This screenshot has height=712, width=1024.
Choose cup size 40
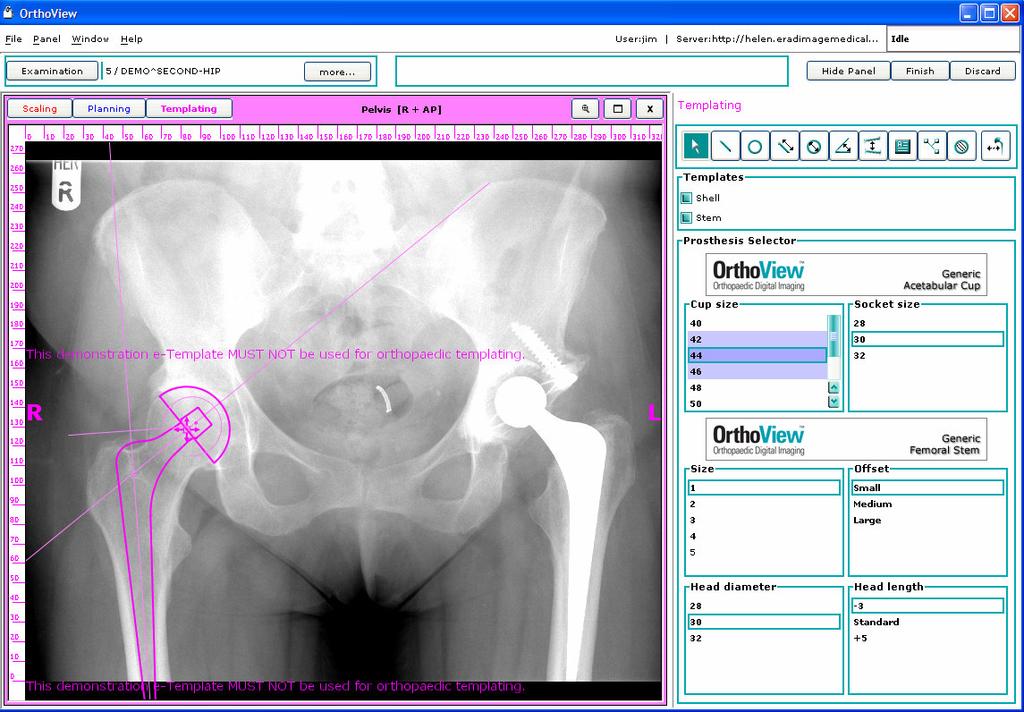[758, 323]
